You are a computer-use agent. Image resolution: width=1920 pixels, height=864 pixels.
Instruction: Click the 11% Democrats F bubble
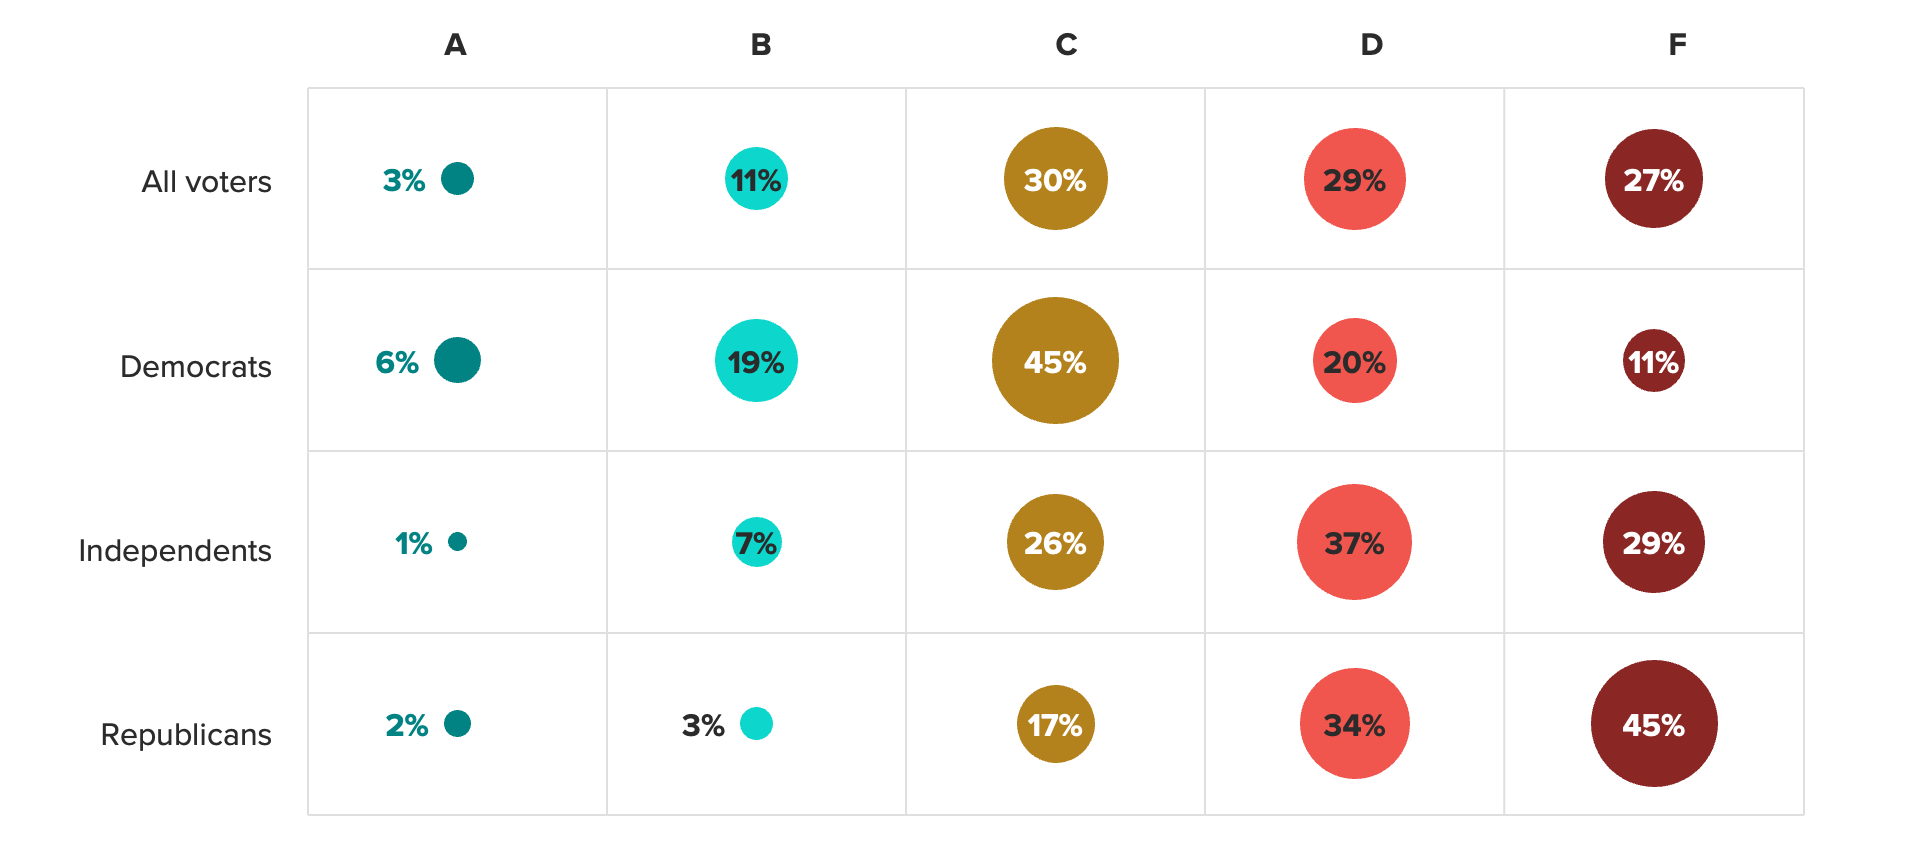tap(1654, 361)
